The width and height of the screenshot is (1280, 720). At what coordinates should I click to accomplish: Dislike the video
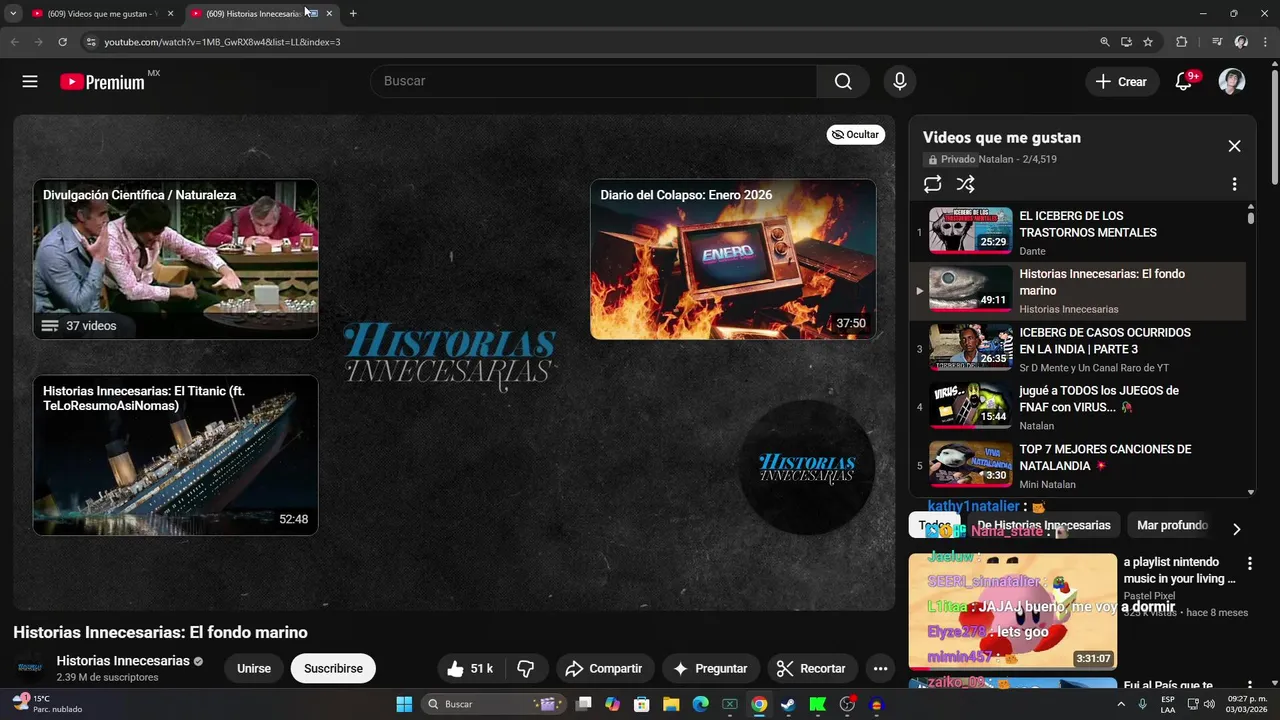(526, 669)
